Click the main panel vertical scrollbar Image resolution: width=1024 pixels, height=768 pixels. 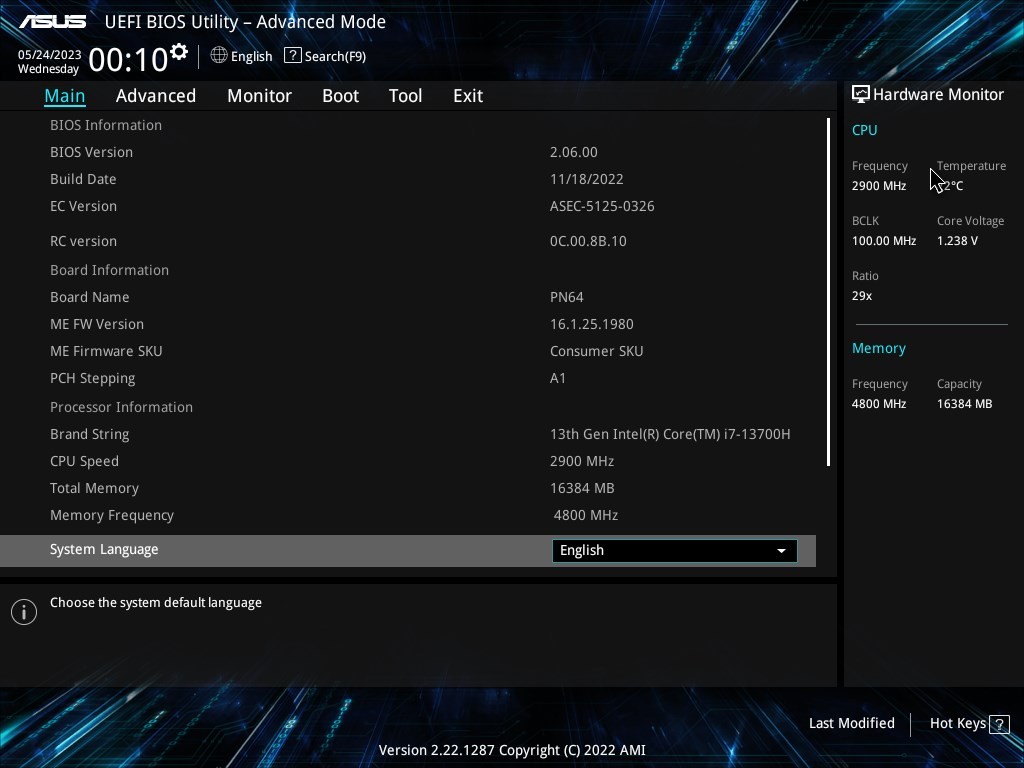click(828, 292)
